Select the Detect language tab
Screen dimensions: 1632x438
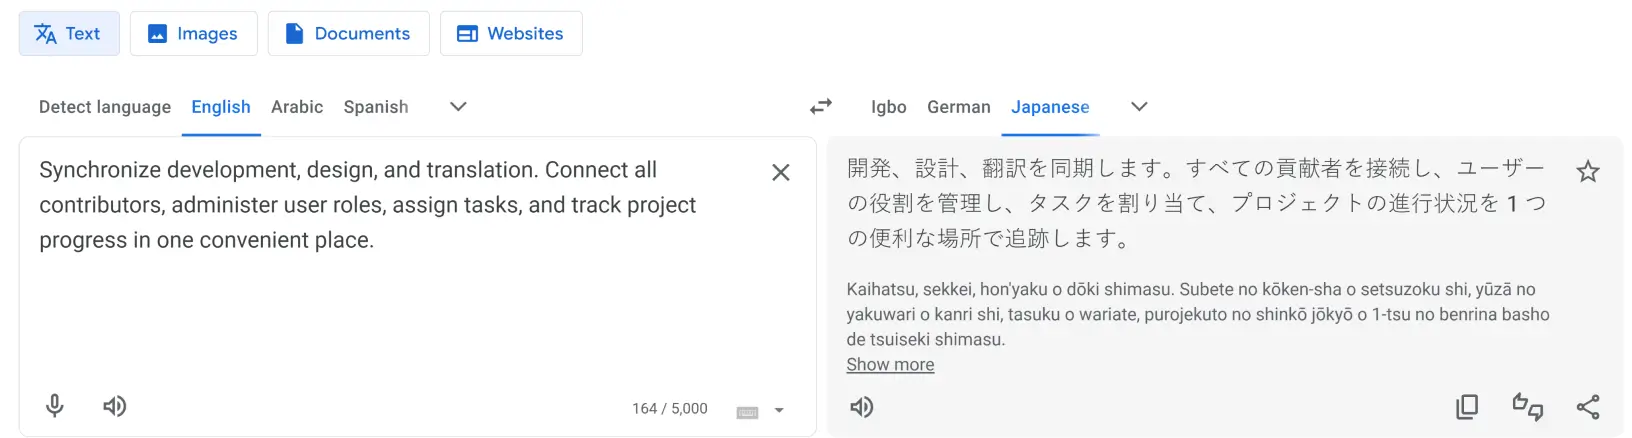pyautogui.click(x=105, y=107)
